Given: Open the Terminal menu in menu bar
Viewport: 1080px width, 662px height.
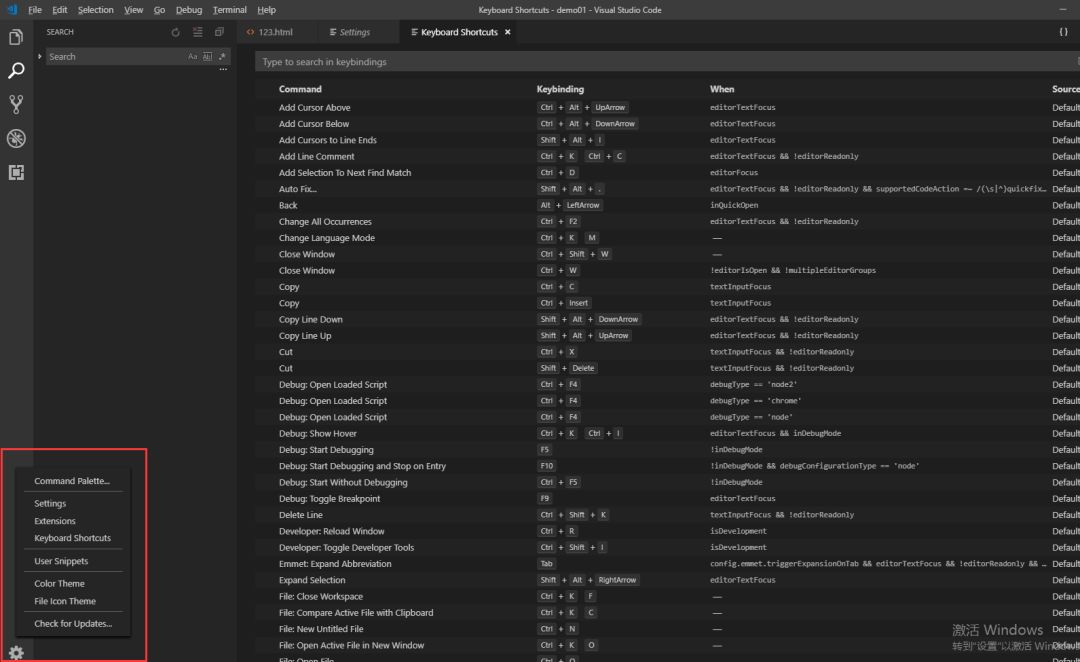Looking at the screenshot, I should click(x=229, y=10).
